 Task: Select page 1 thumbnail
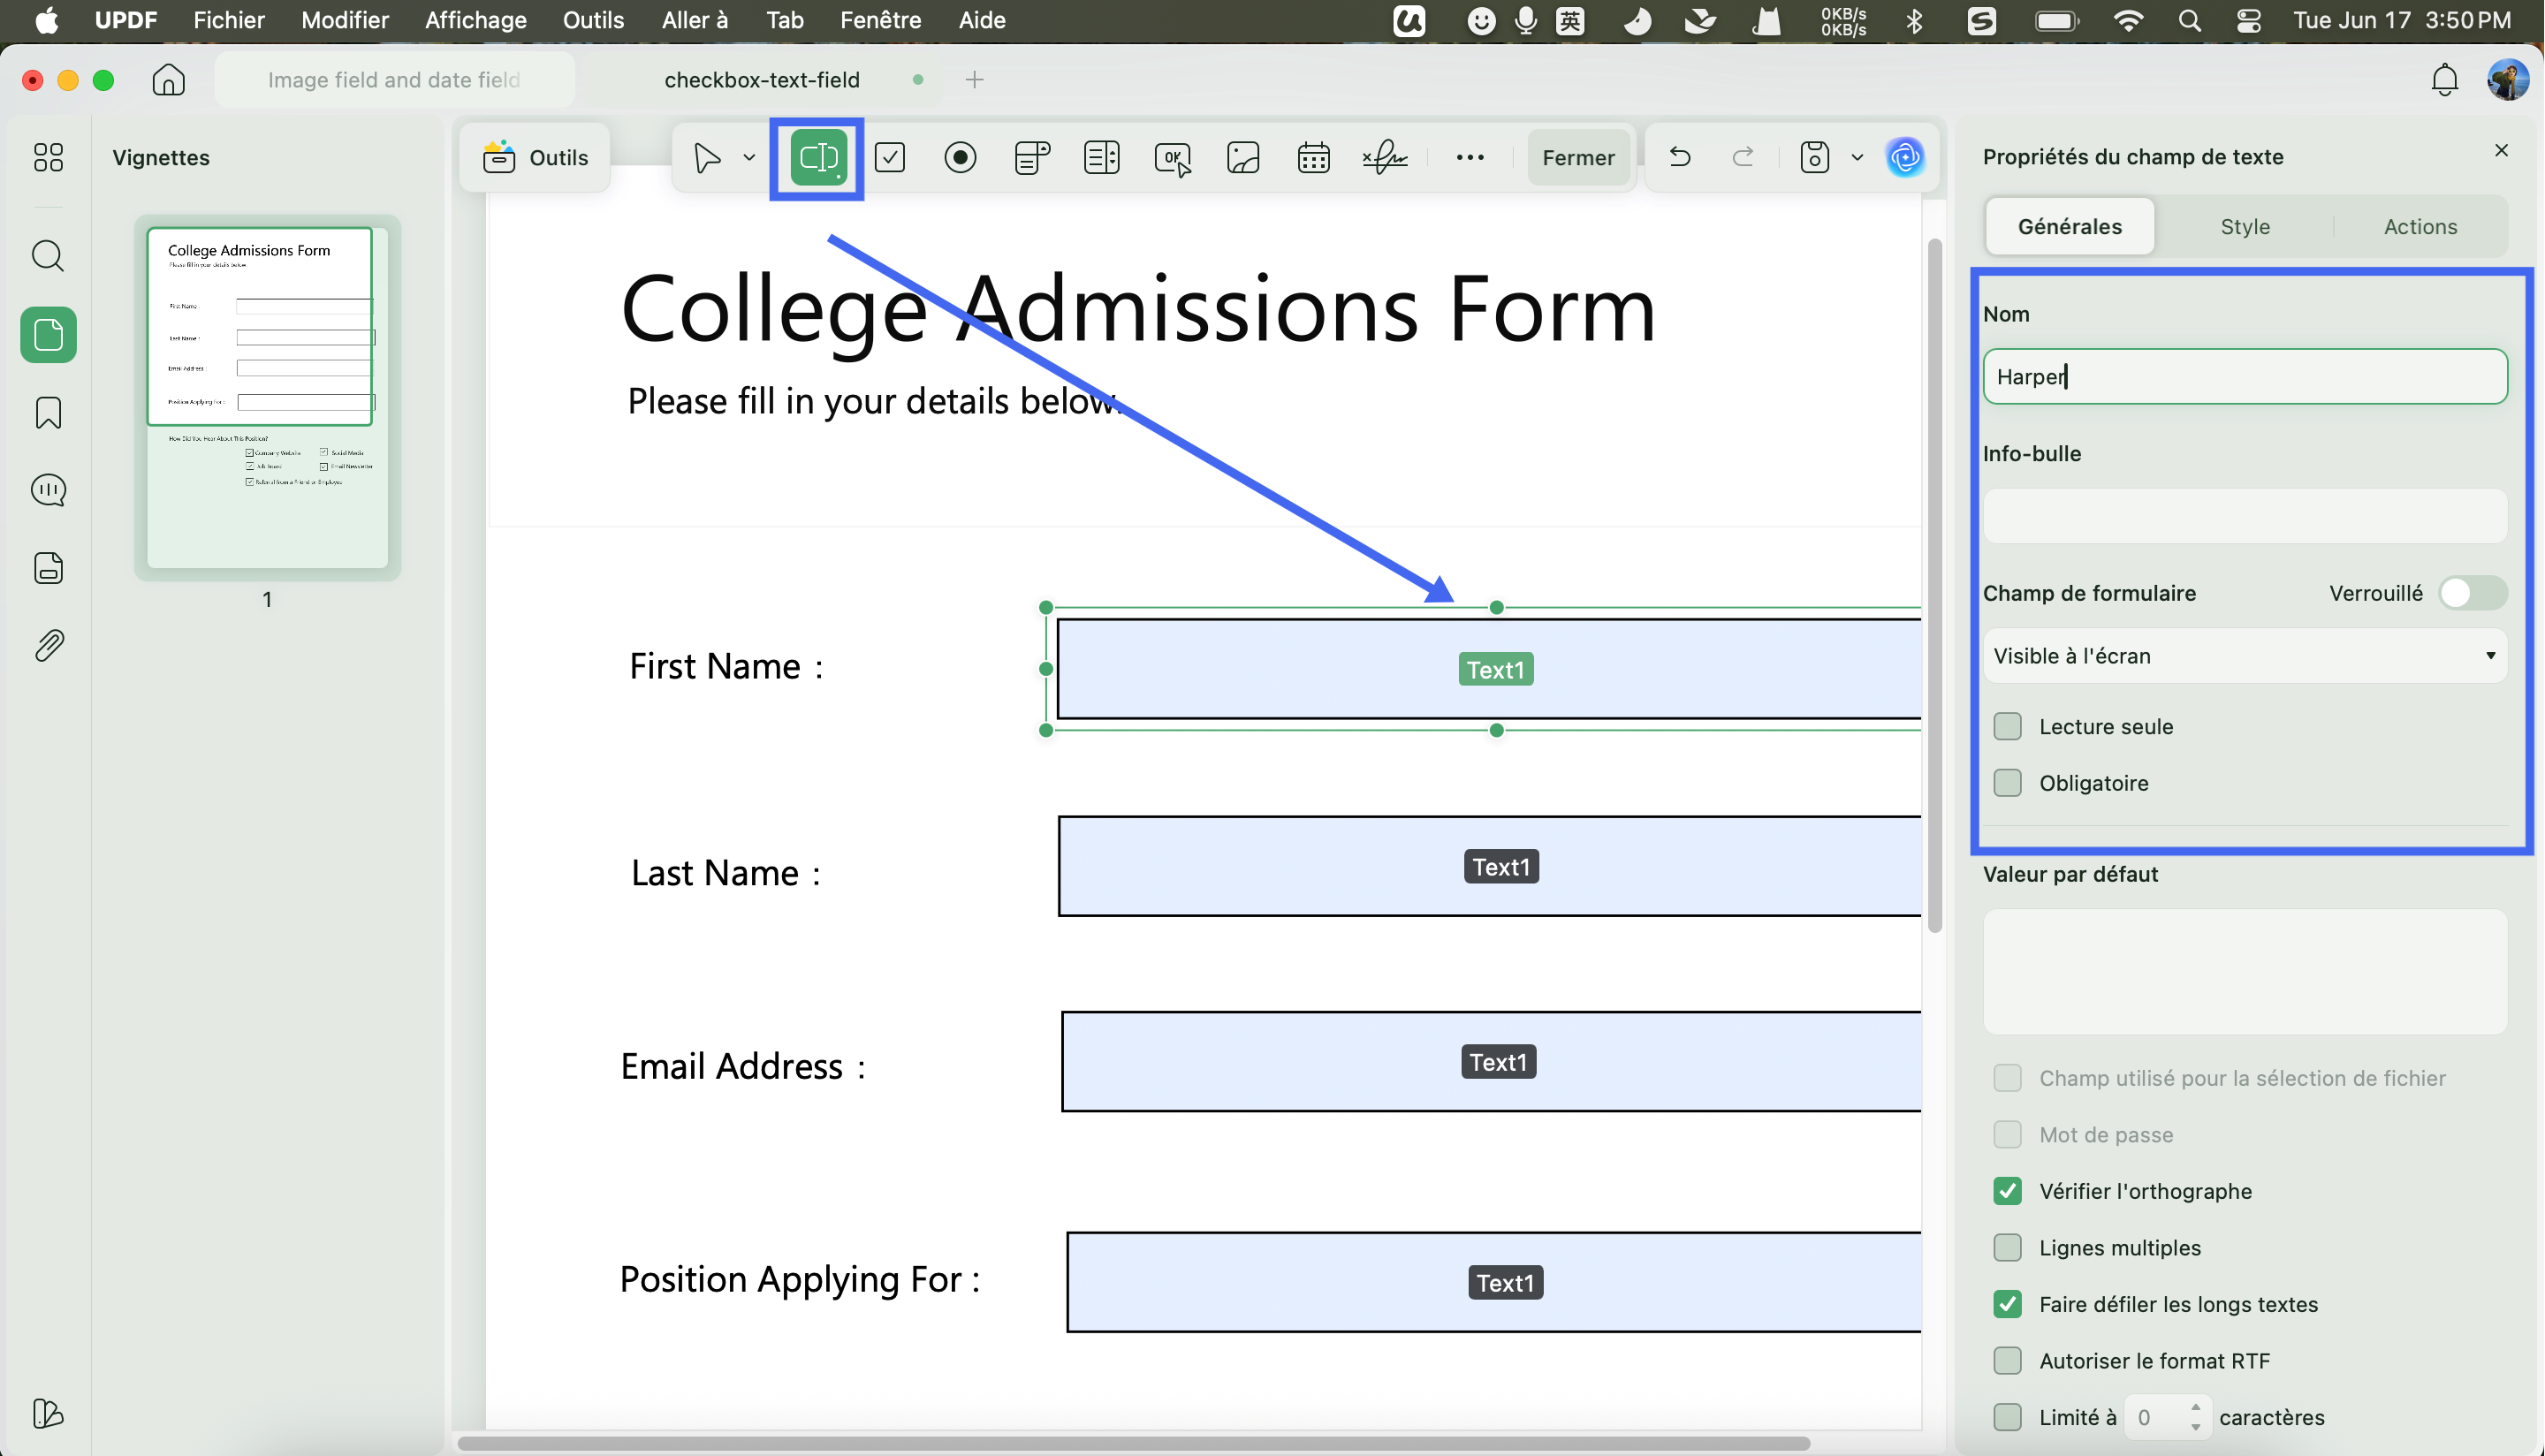click(x=267, y=397)
